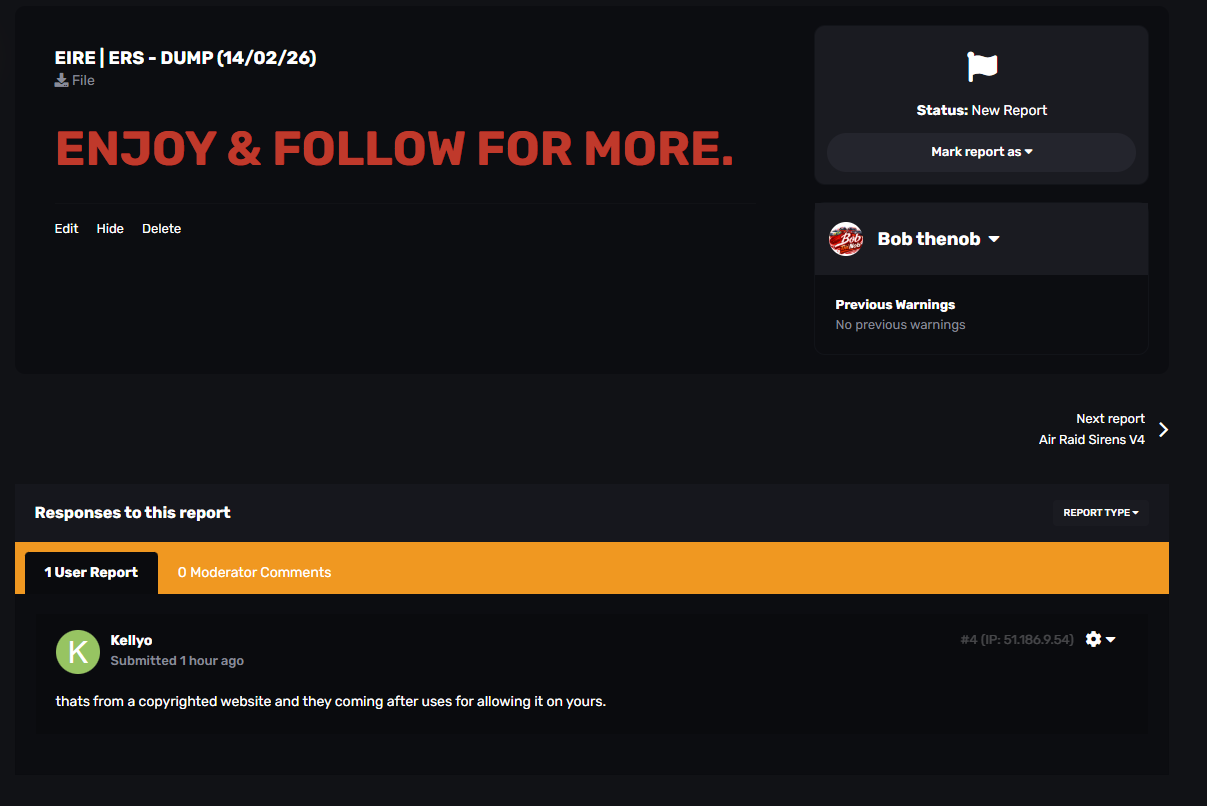Delete the reported content

(161, 229)
